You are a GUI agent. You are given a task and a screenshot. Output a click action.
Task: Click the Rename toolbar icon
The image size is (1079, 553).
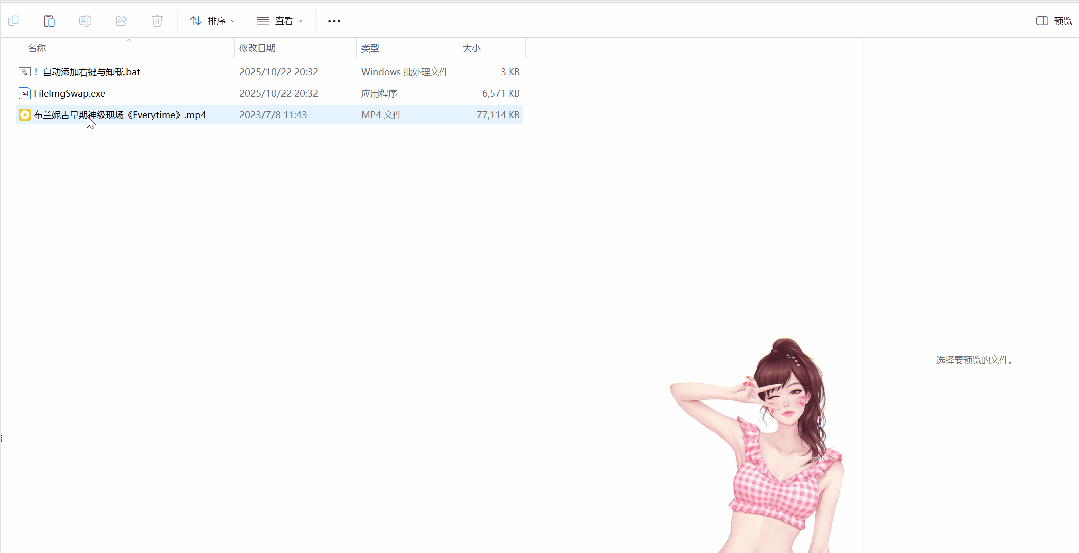pos(85,21)
